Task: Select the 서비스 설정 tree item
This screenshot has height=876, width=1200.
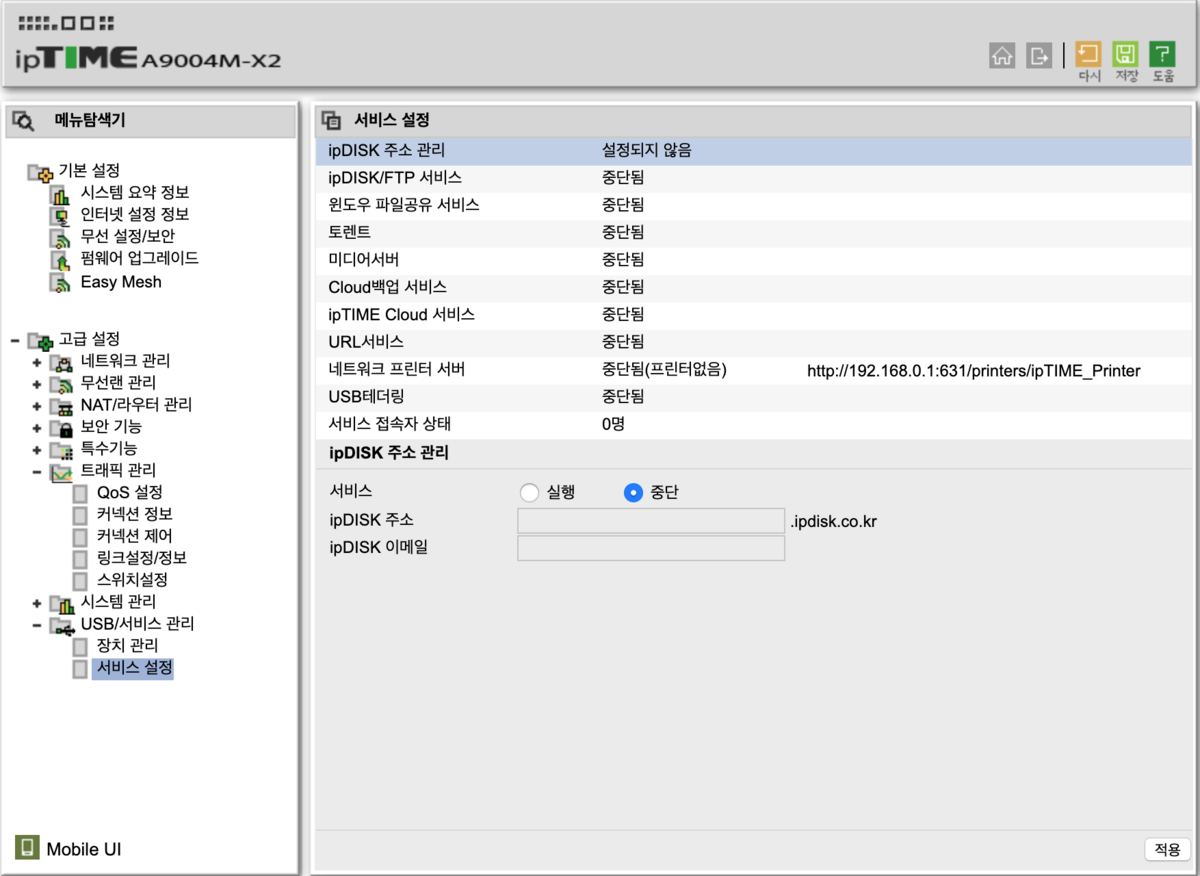Action: [133, 668]
